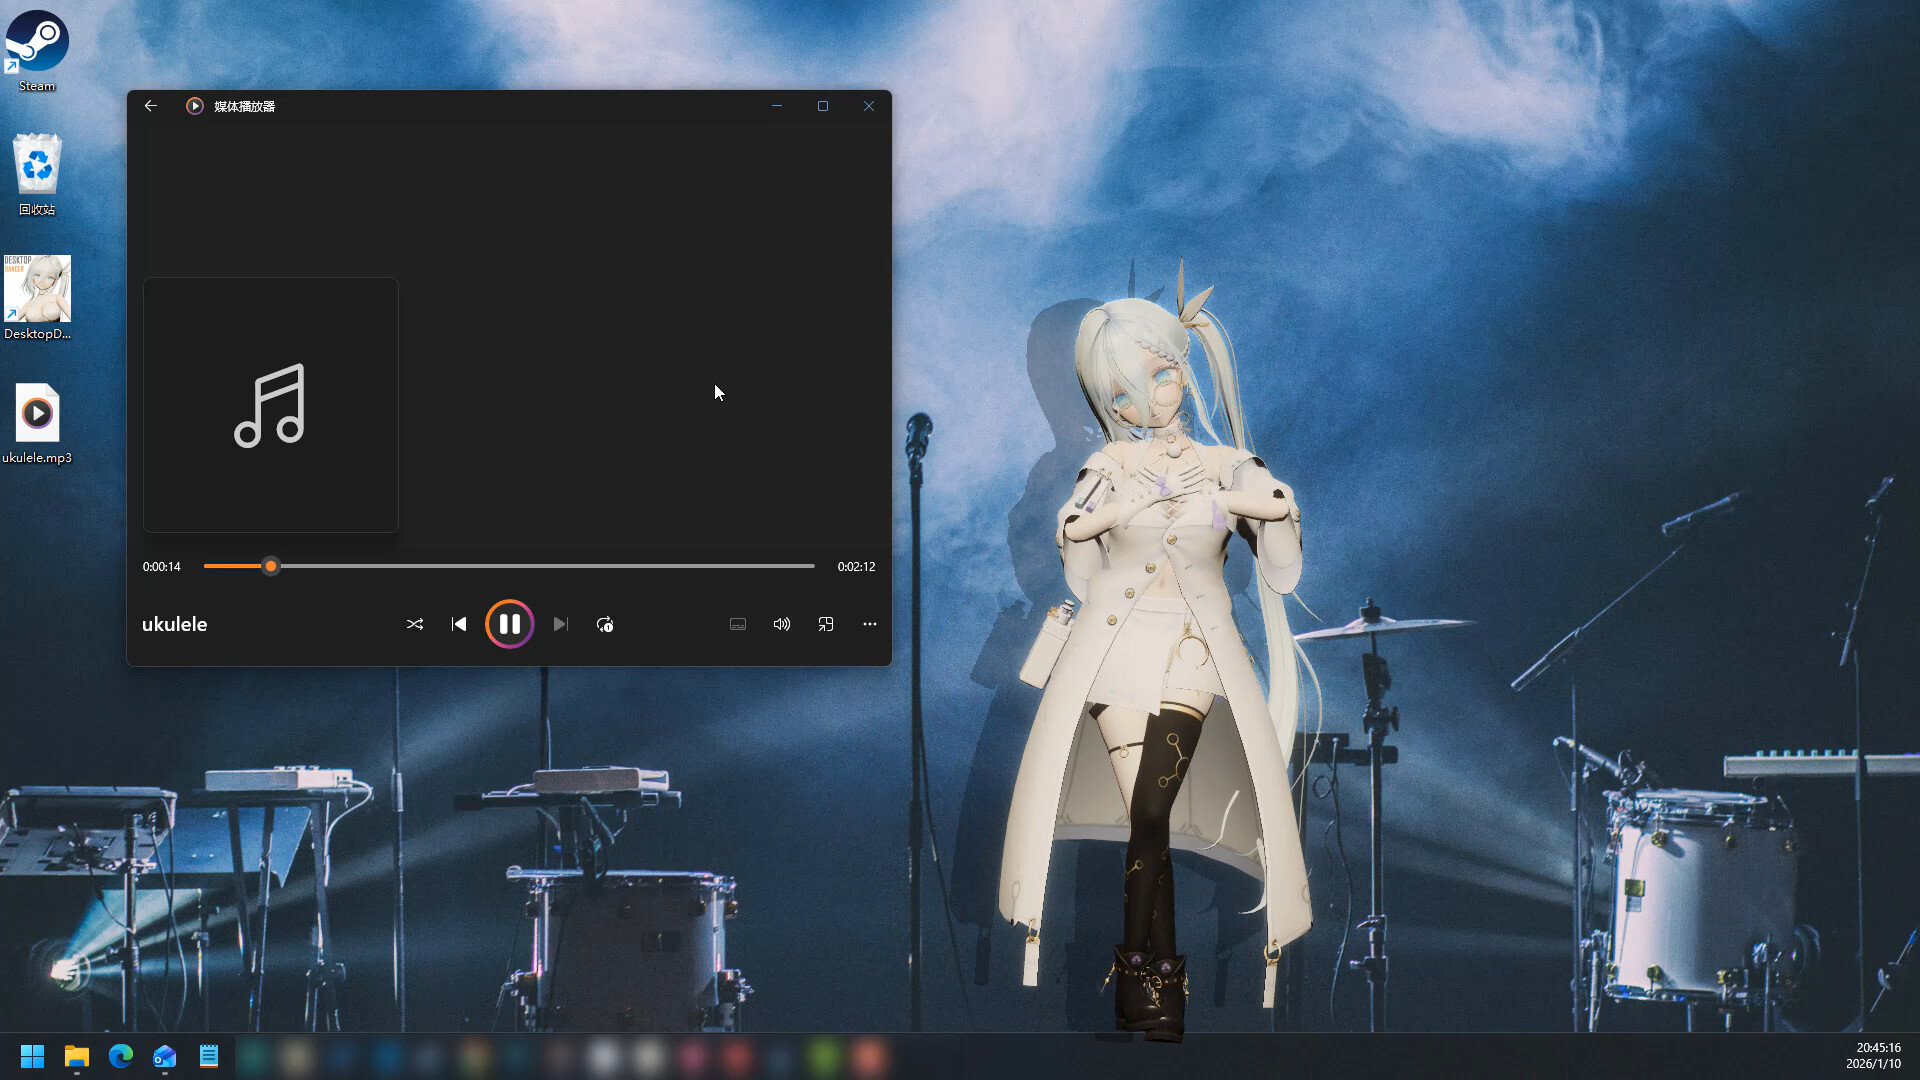
Task: Open the Start menu
Action: pyautogui.click(x=32, y=1055)
